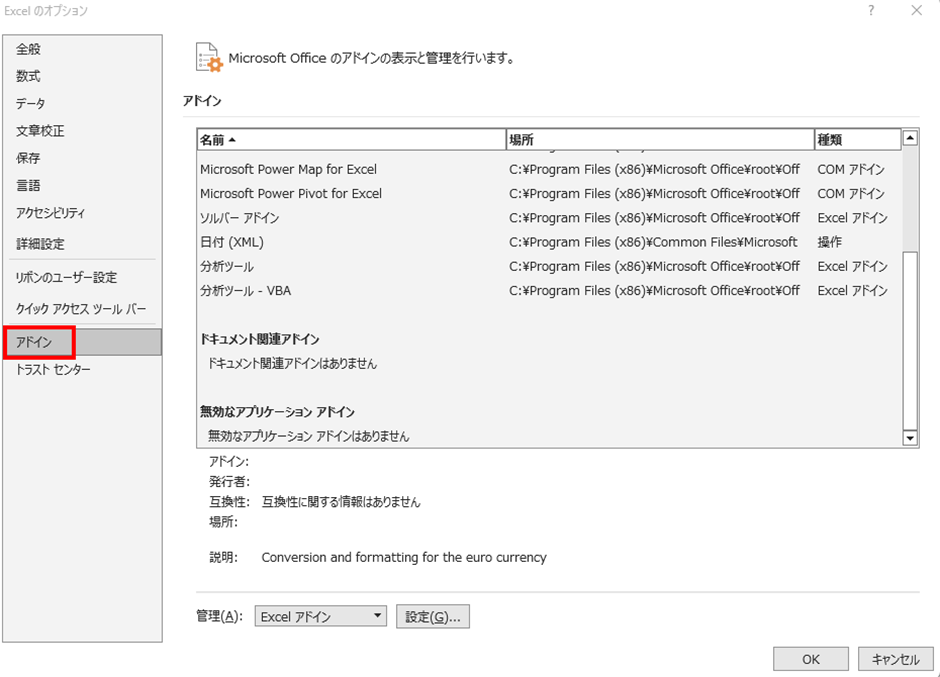The height and width of the screenshot is (677, 940).
Task: Select Microsoft Power Pivot for Excel row
Action: point(291,194)
